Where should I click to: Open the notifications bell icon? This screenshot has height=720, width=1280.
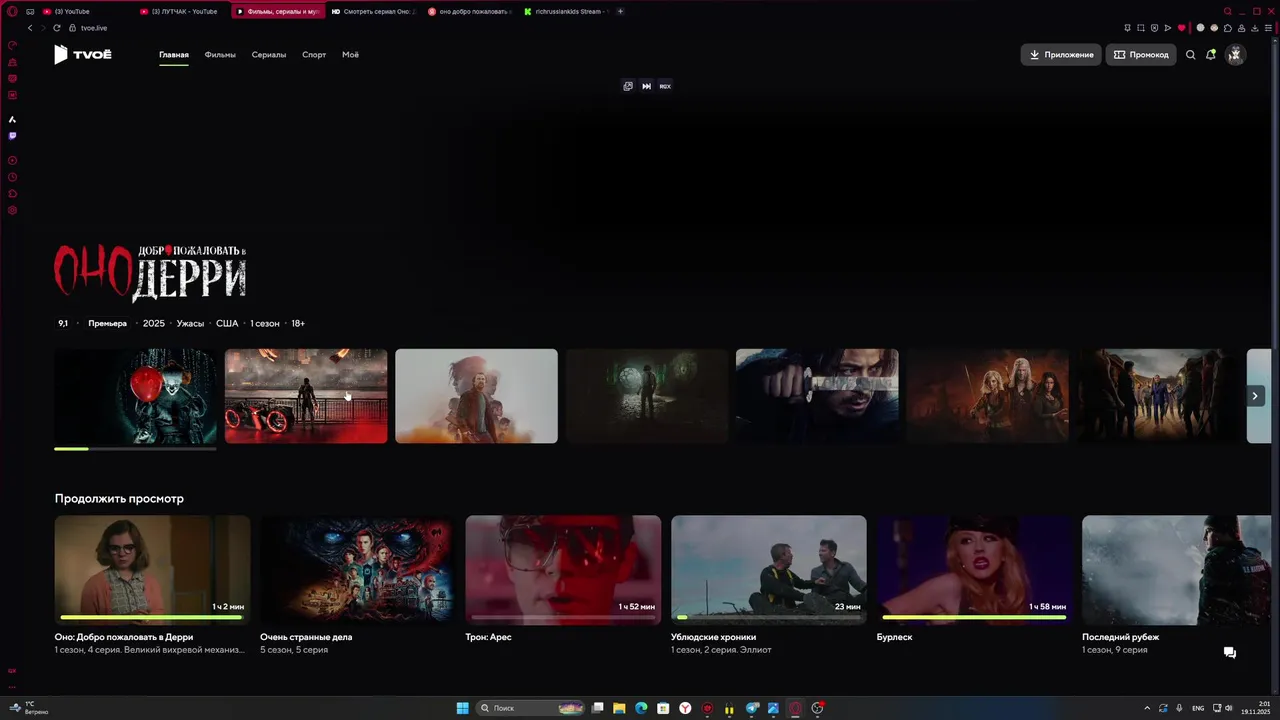point(1211,55)
